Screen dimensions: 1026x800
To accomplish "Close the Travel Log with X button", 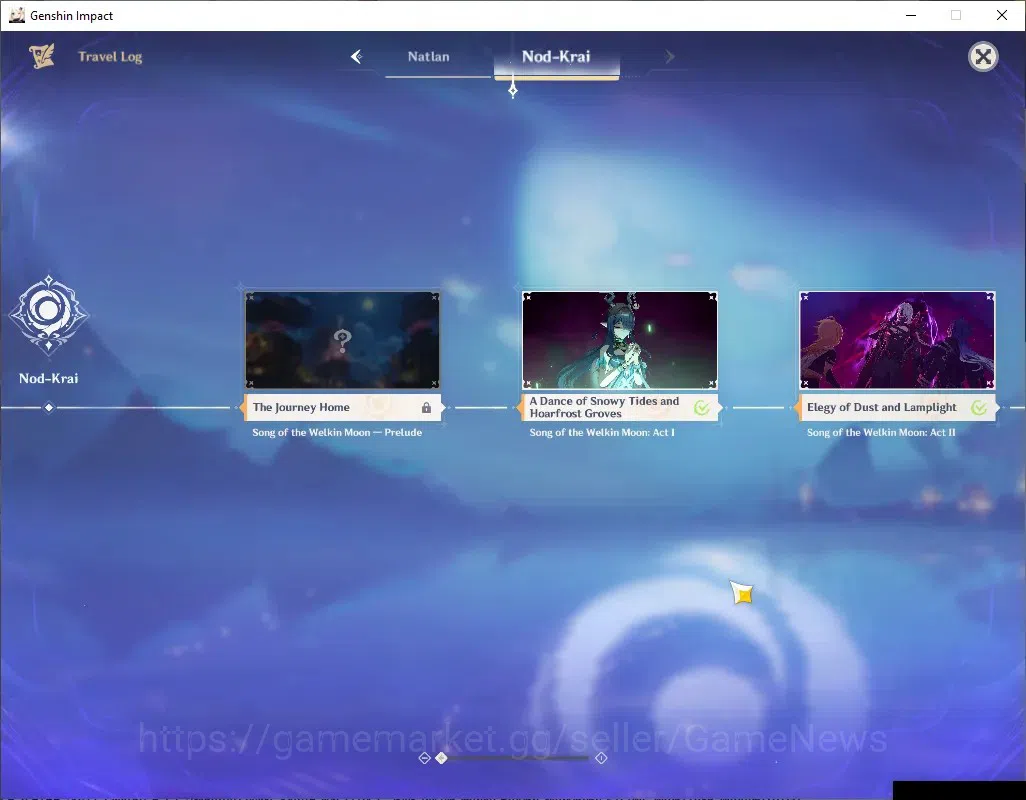I will (983, 57).
